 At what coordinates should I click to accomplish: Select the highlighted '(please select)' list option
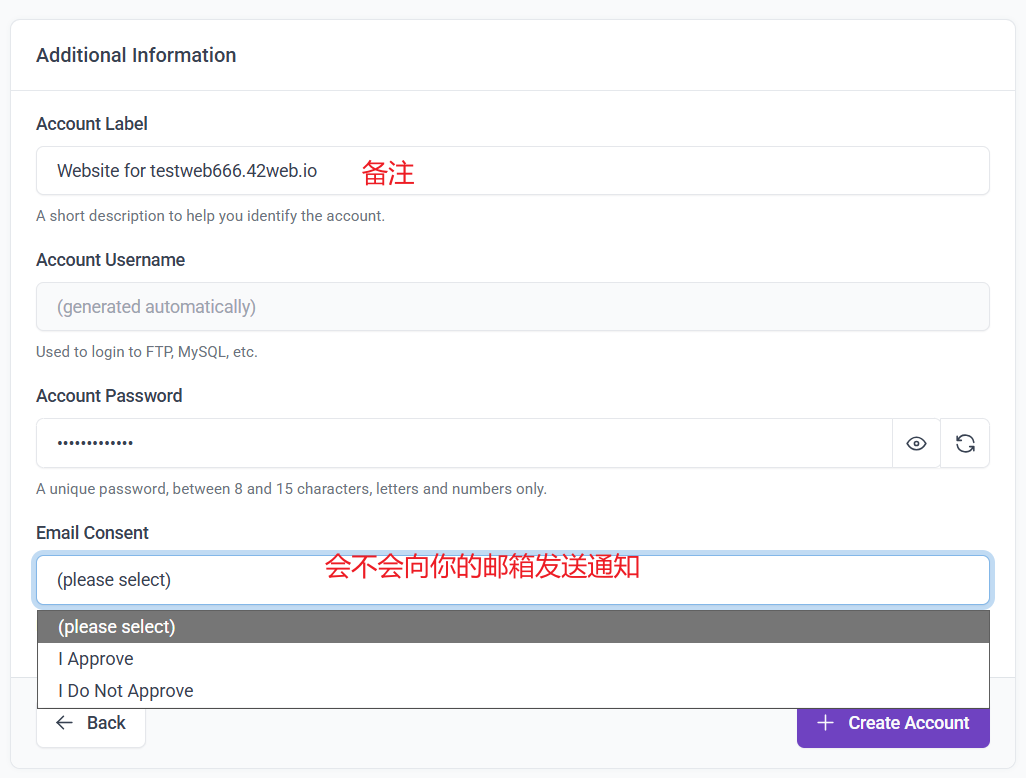117,627
